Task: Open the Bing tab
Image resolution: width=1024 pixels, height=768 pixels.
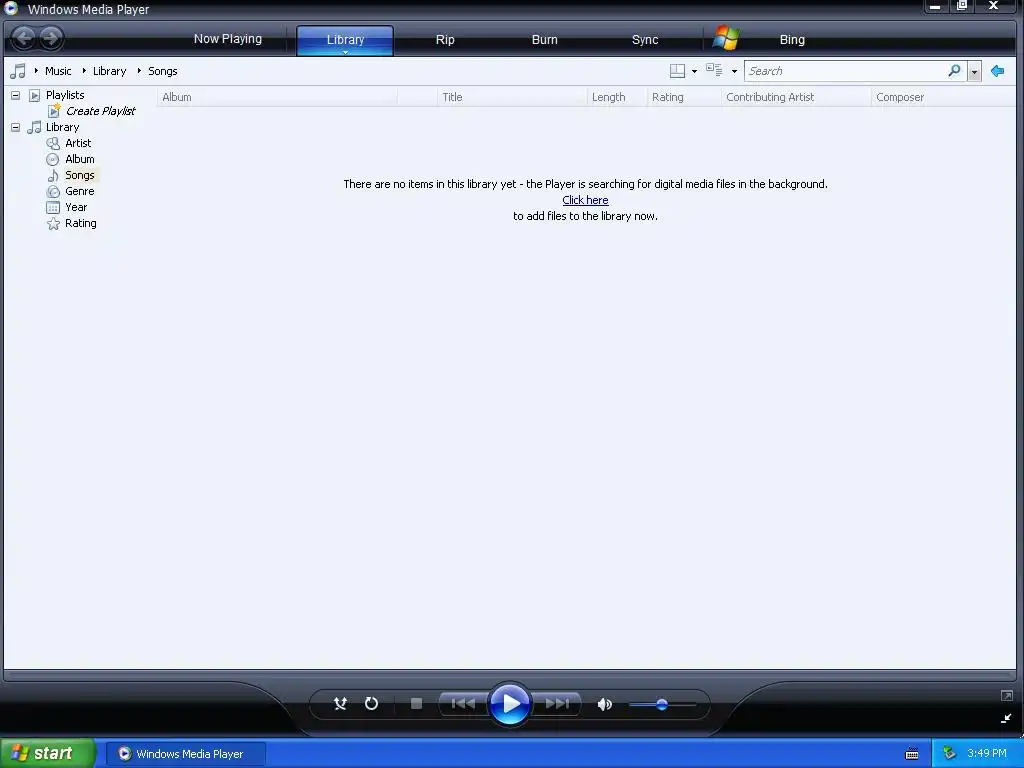Action: click(792, 40)
